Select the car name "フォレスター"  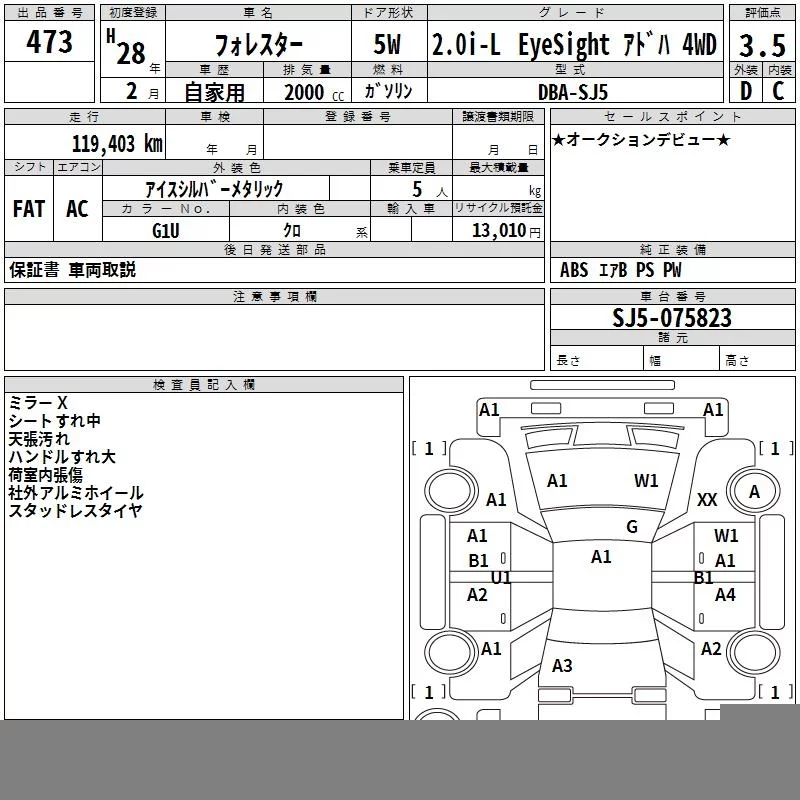click(259, 45)
